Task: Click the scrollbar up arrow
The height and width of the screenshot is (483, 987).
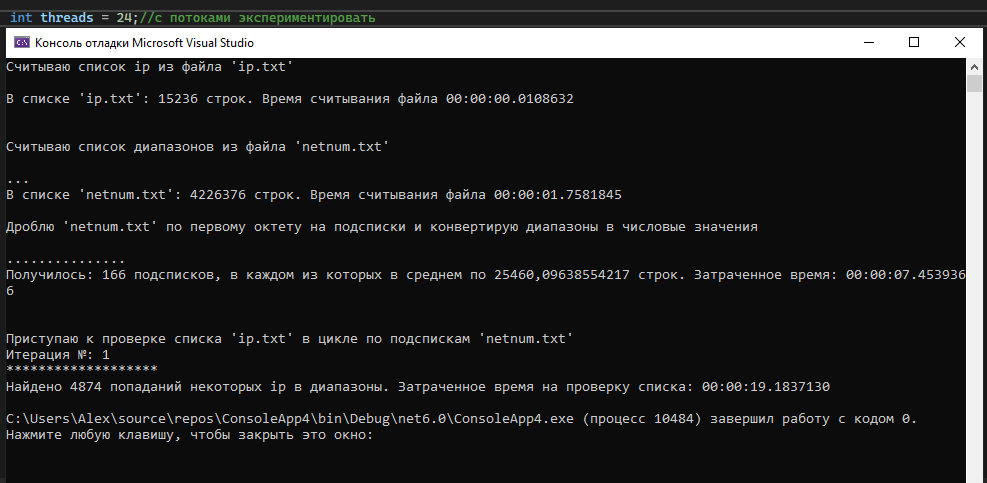Action: (974, 66)
